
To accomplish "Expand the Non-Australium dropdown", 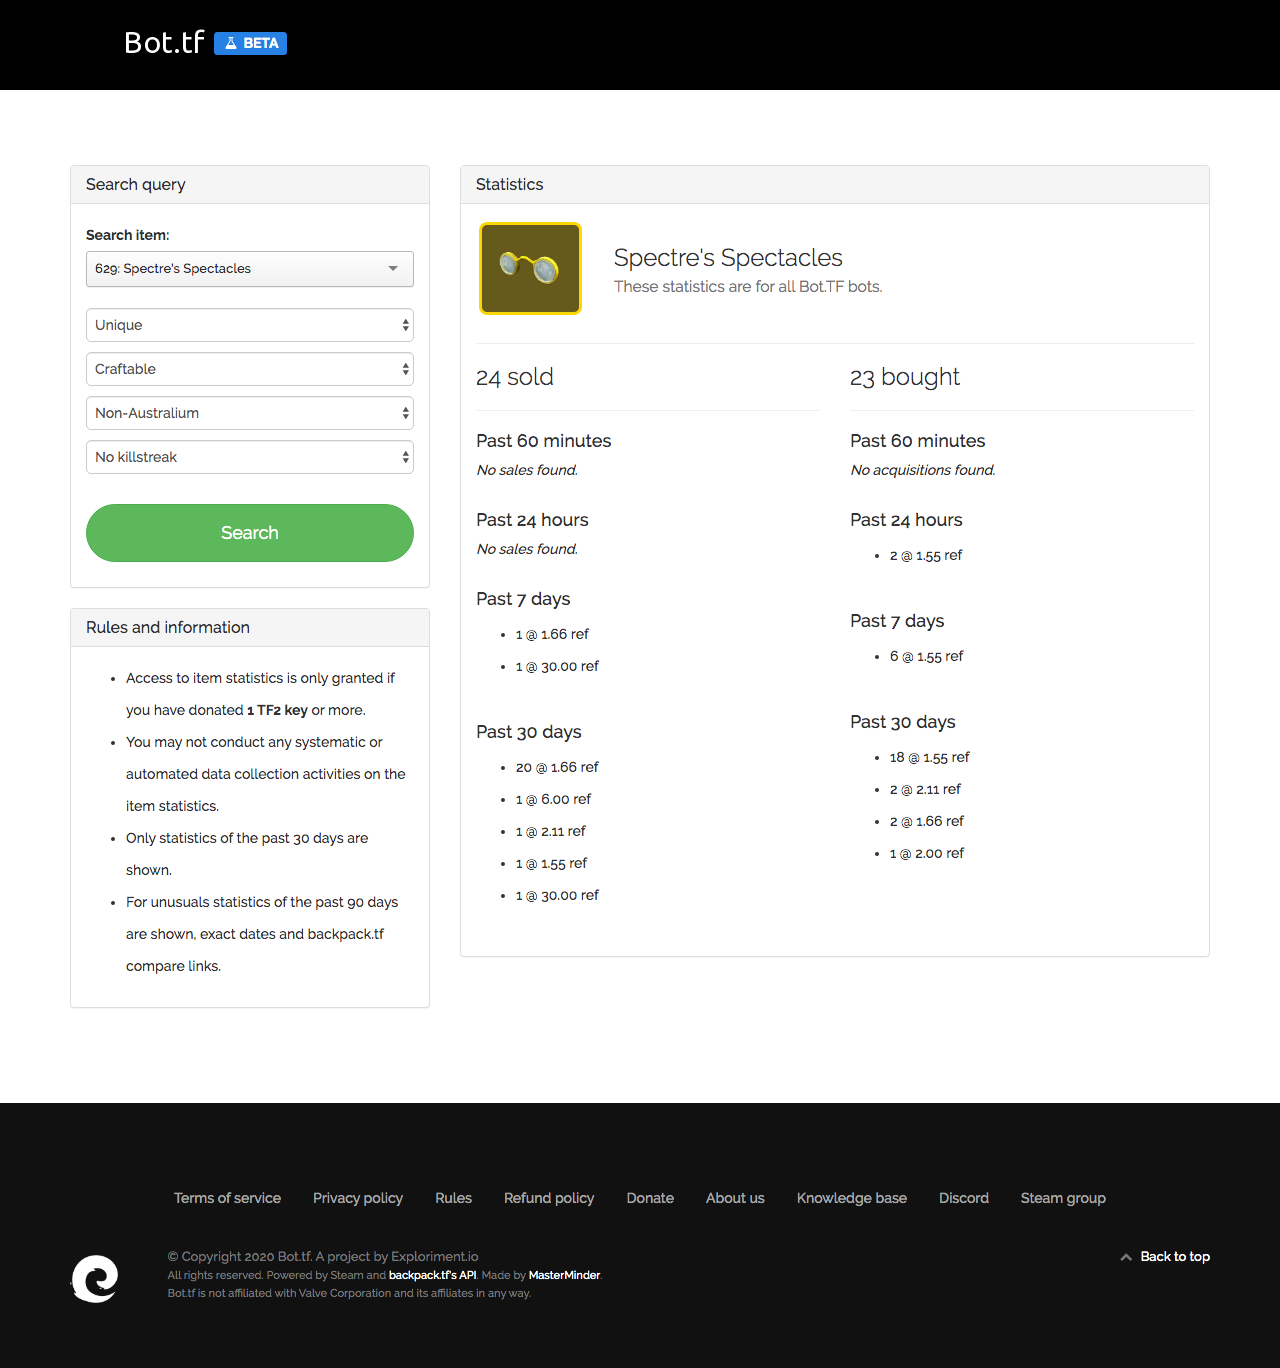I will tap(250, 413).
